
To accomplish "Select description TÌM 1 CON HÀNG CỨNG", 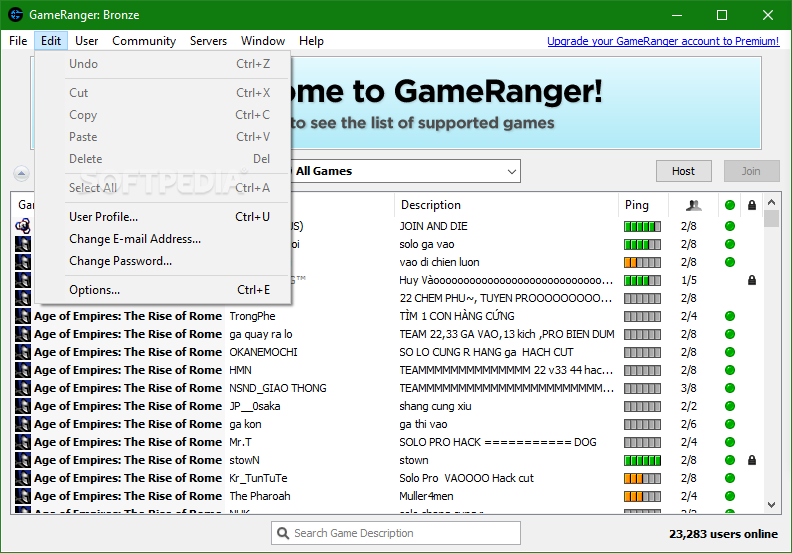I will point(457,316).
